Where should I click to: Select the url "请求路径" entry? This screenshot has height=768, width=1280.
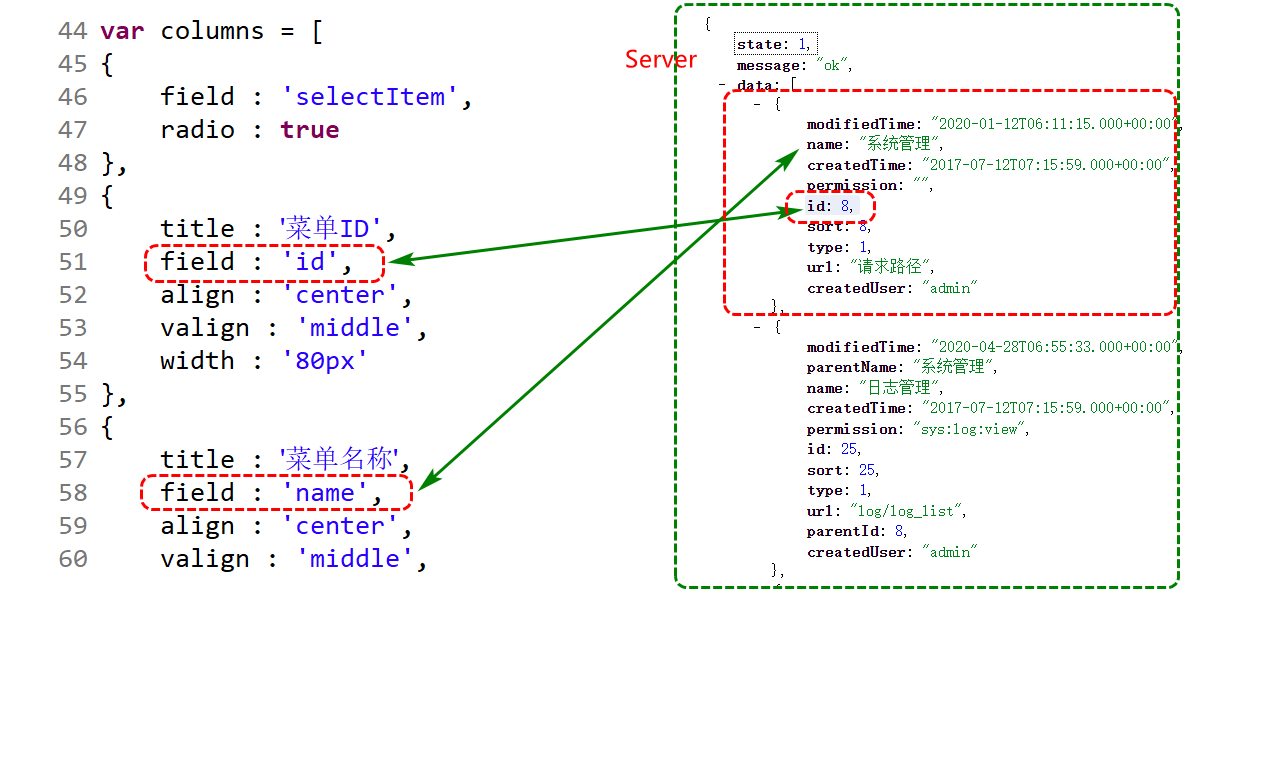pos(871,267)
